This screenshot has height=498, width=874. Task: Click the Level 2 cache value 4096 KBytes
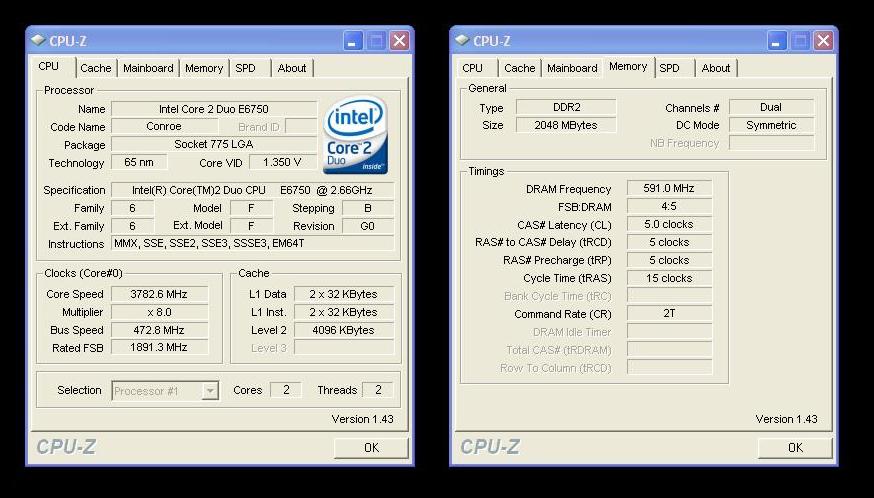(344, 330)
